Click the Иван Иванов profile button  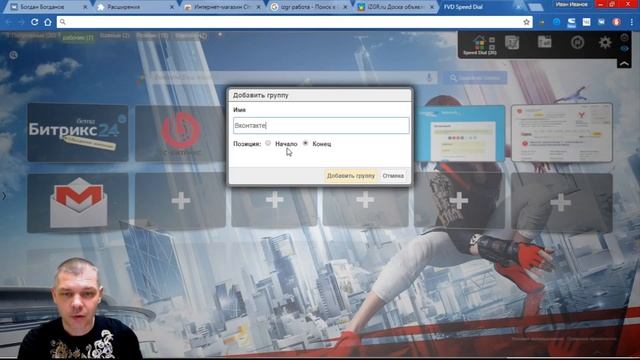tap(571, 4)
